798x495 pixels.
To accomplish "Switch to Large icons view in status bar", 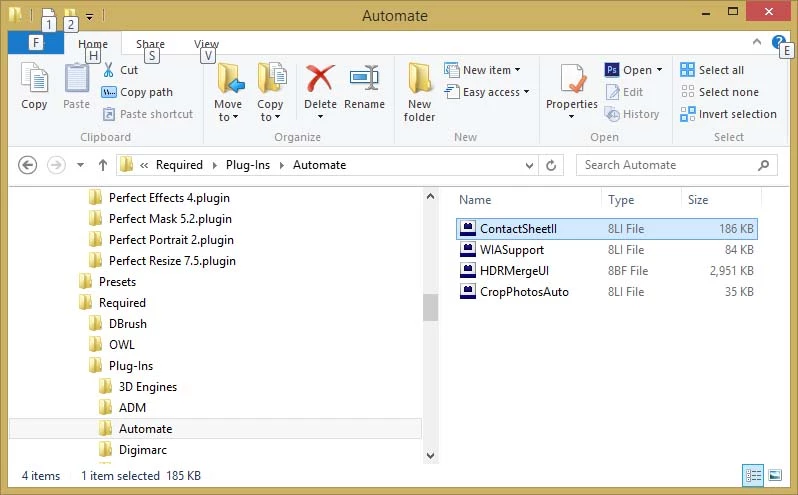I will click(x=775, y=475).
